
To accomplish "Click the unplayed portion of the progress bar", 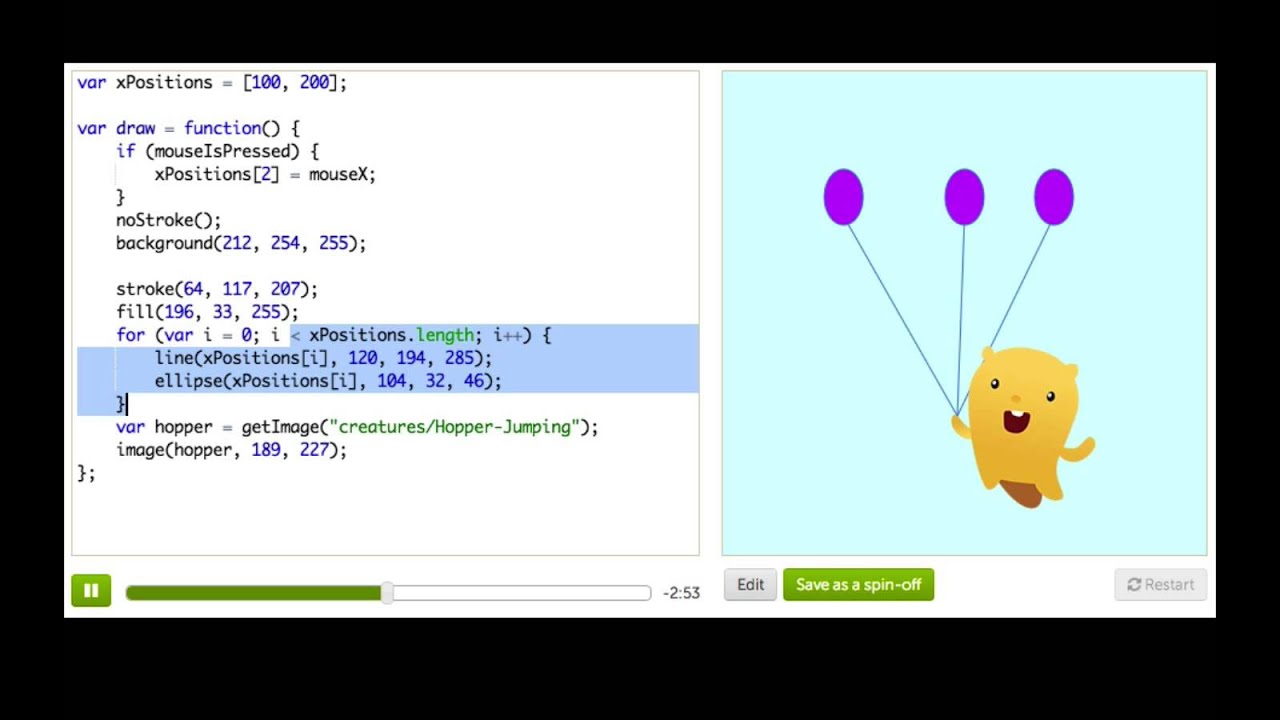I will 521,593.
